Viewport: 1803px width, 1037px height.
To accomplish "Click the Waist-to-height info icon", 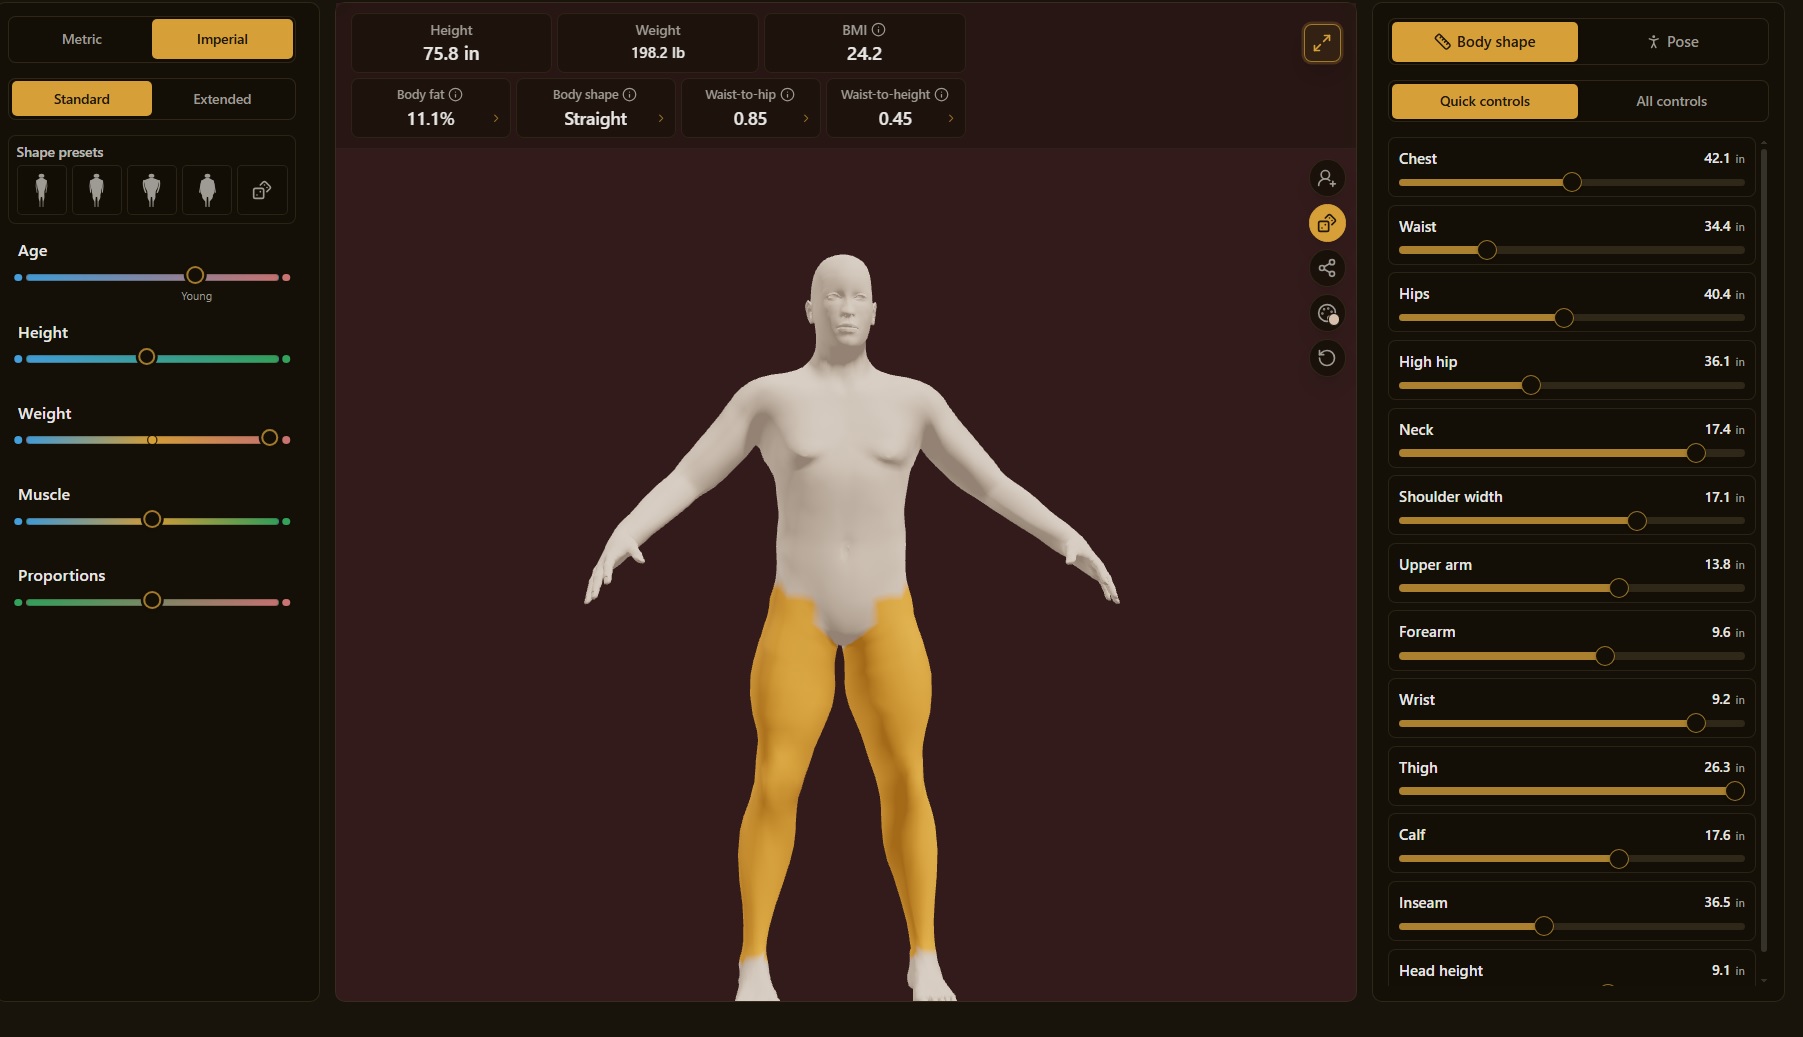I will tap(942, 94).
